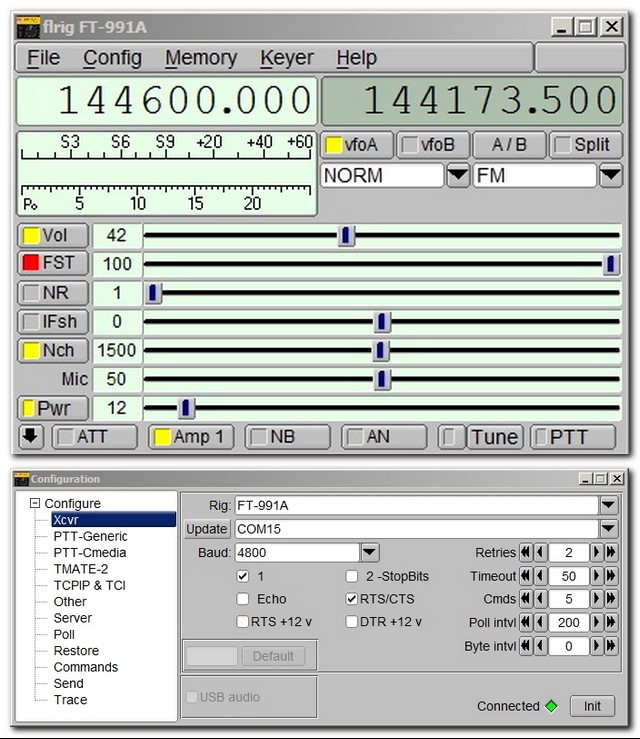The height and width of the screenshot is (739, 640).
Task: Toggle the Amp 1 preamp button
Action: (x=191, y=437)
